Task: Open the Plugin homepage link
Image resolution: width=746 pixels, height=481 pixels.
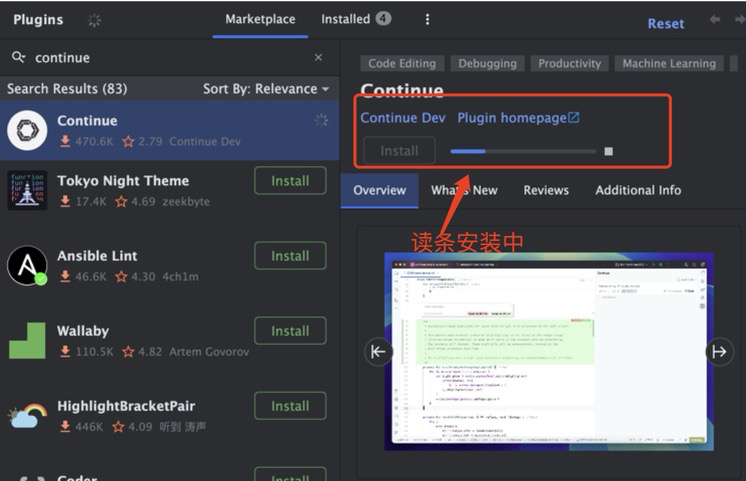Action: (x=512, y=118)
